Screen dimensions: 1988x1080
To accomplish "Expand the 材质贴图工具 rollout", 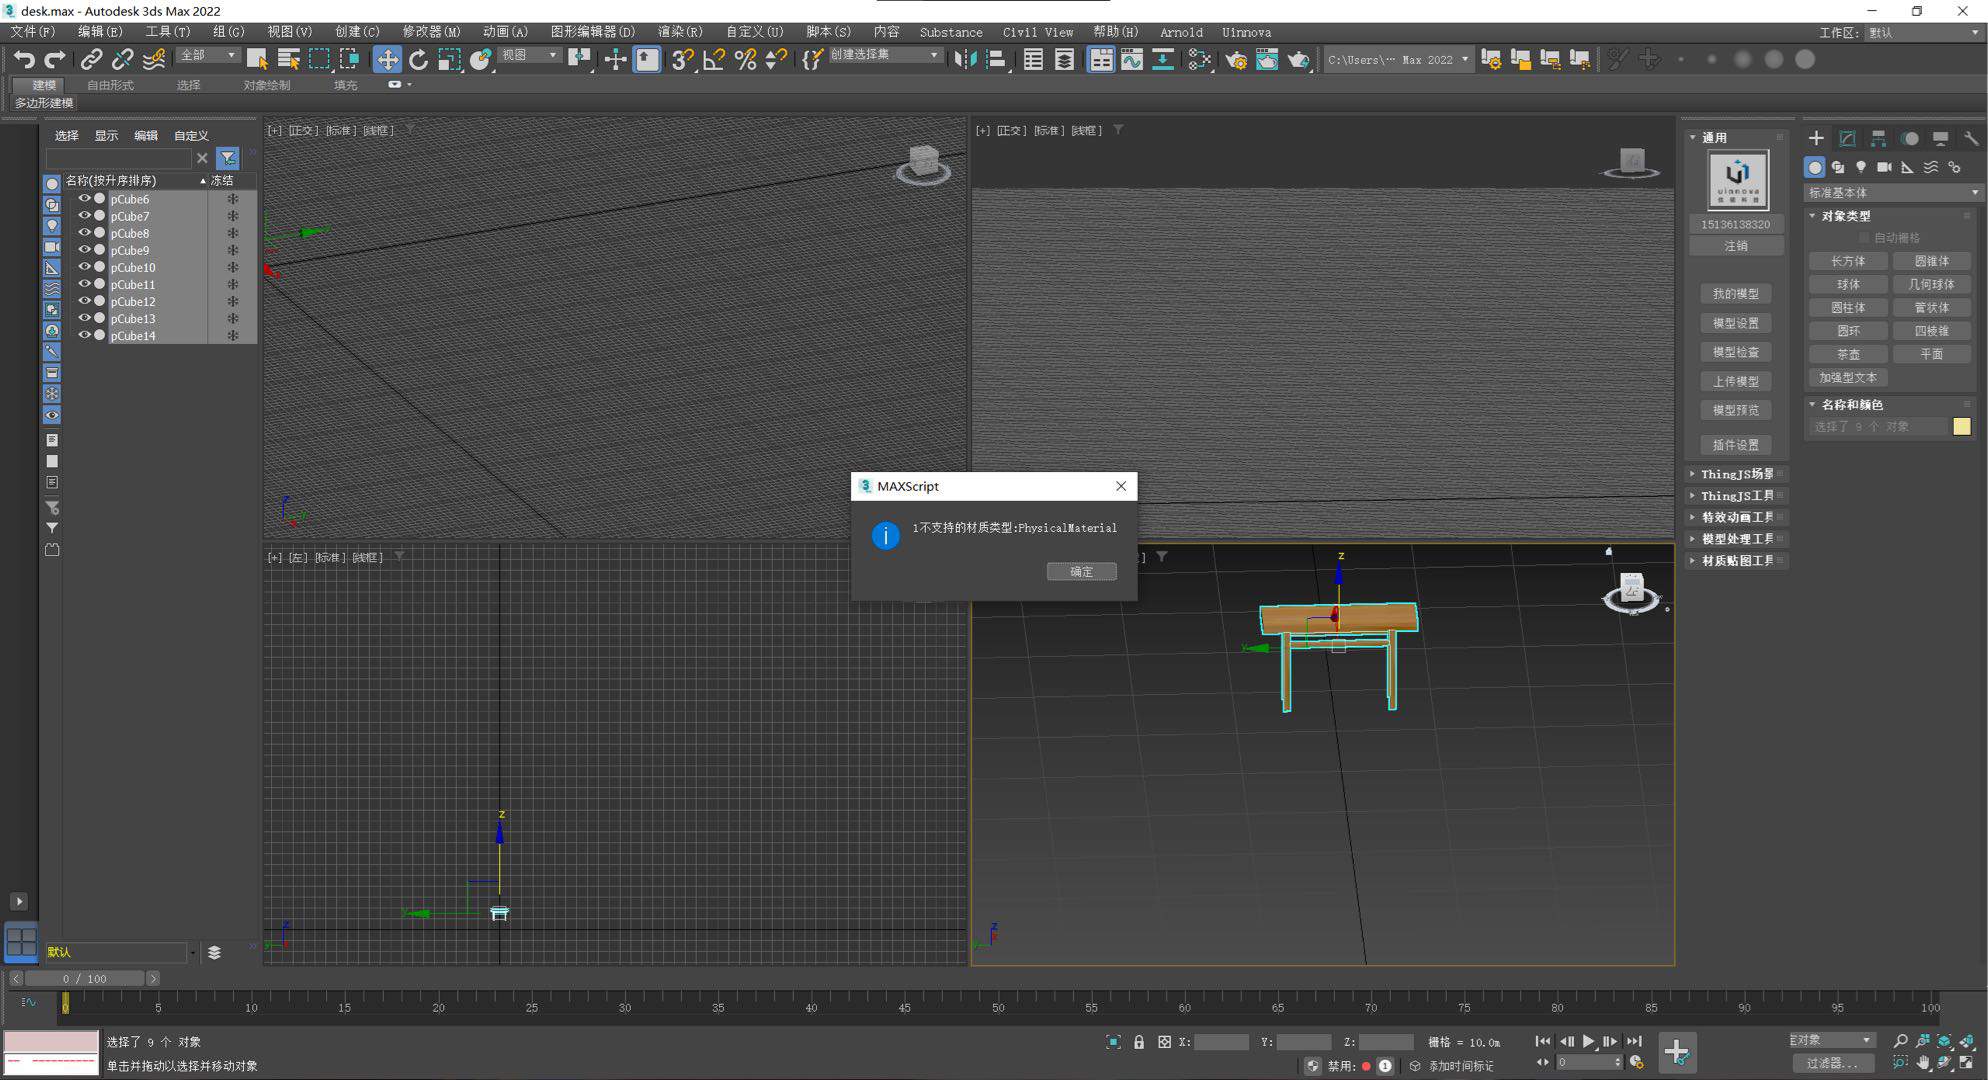I will tap(1737, 561).
